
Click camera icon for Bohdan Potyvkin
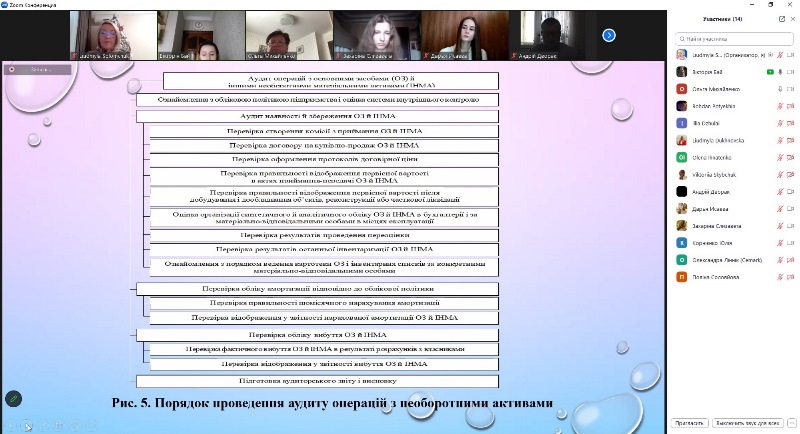coord(791,106)
